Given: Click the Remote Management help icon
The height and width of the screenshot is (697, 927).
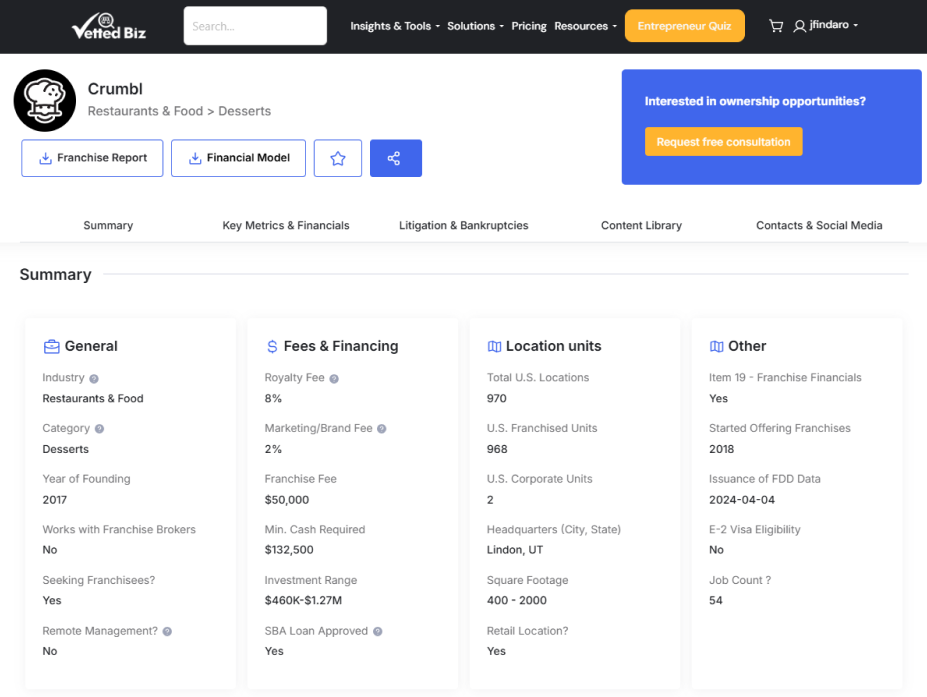Looking at the screenshot, I should 167,631.
